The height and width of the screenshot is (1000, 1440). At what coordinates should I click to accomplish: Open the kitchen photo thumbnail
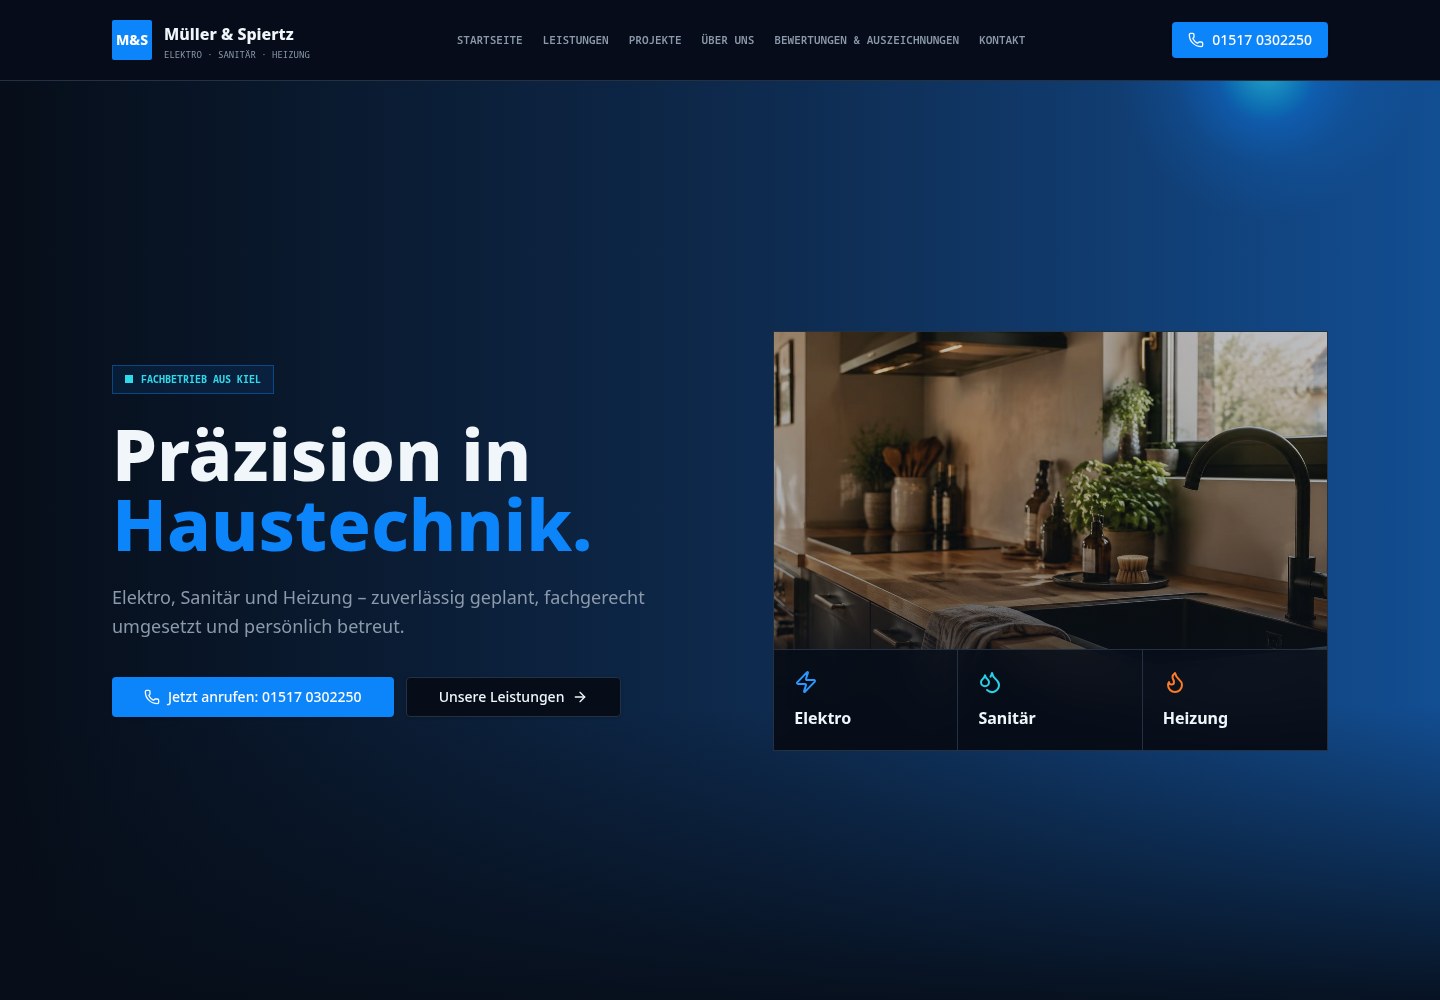click(x=1050, y=490)
